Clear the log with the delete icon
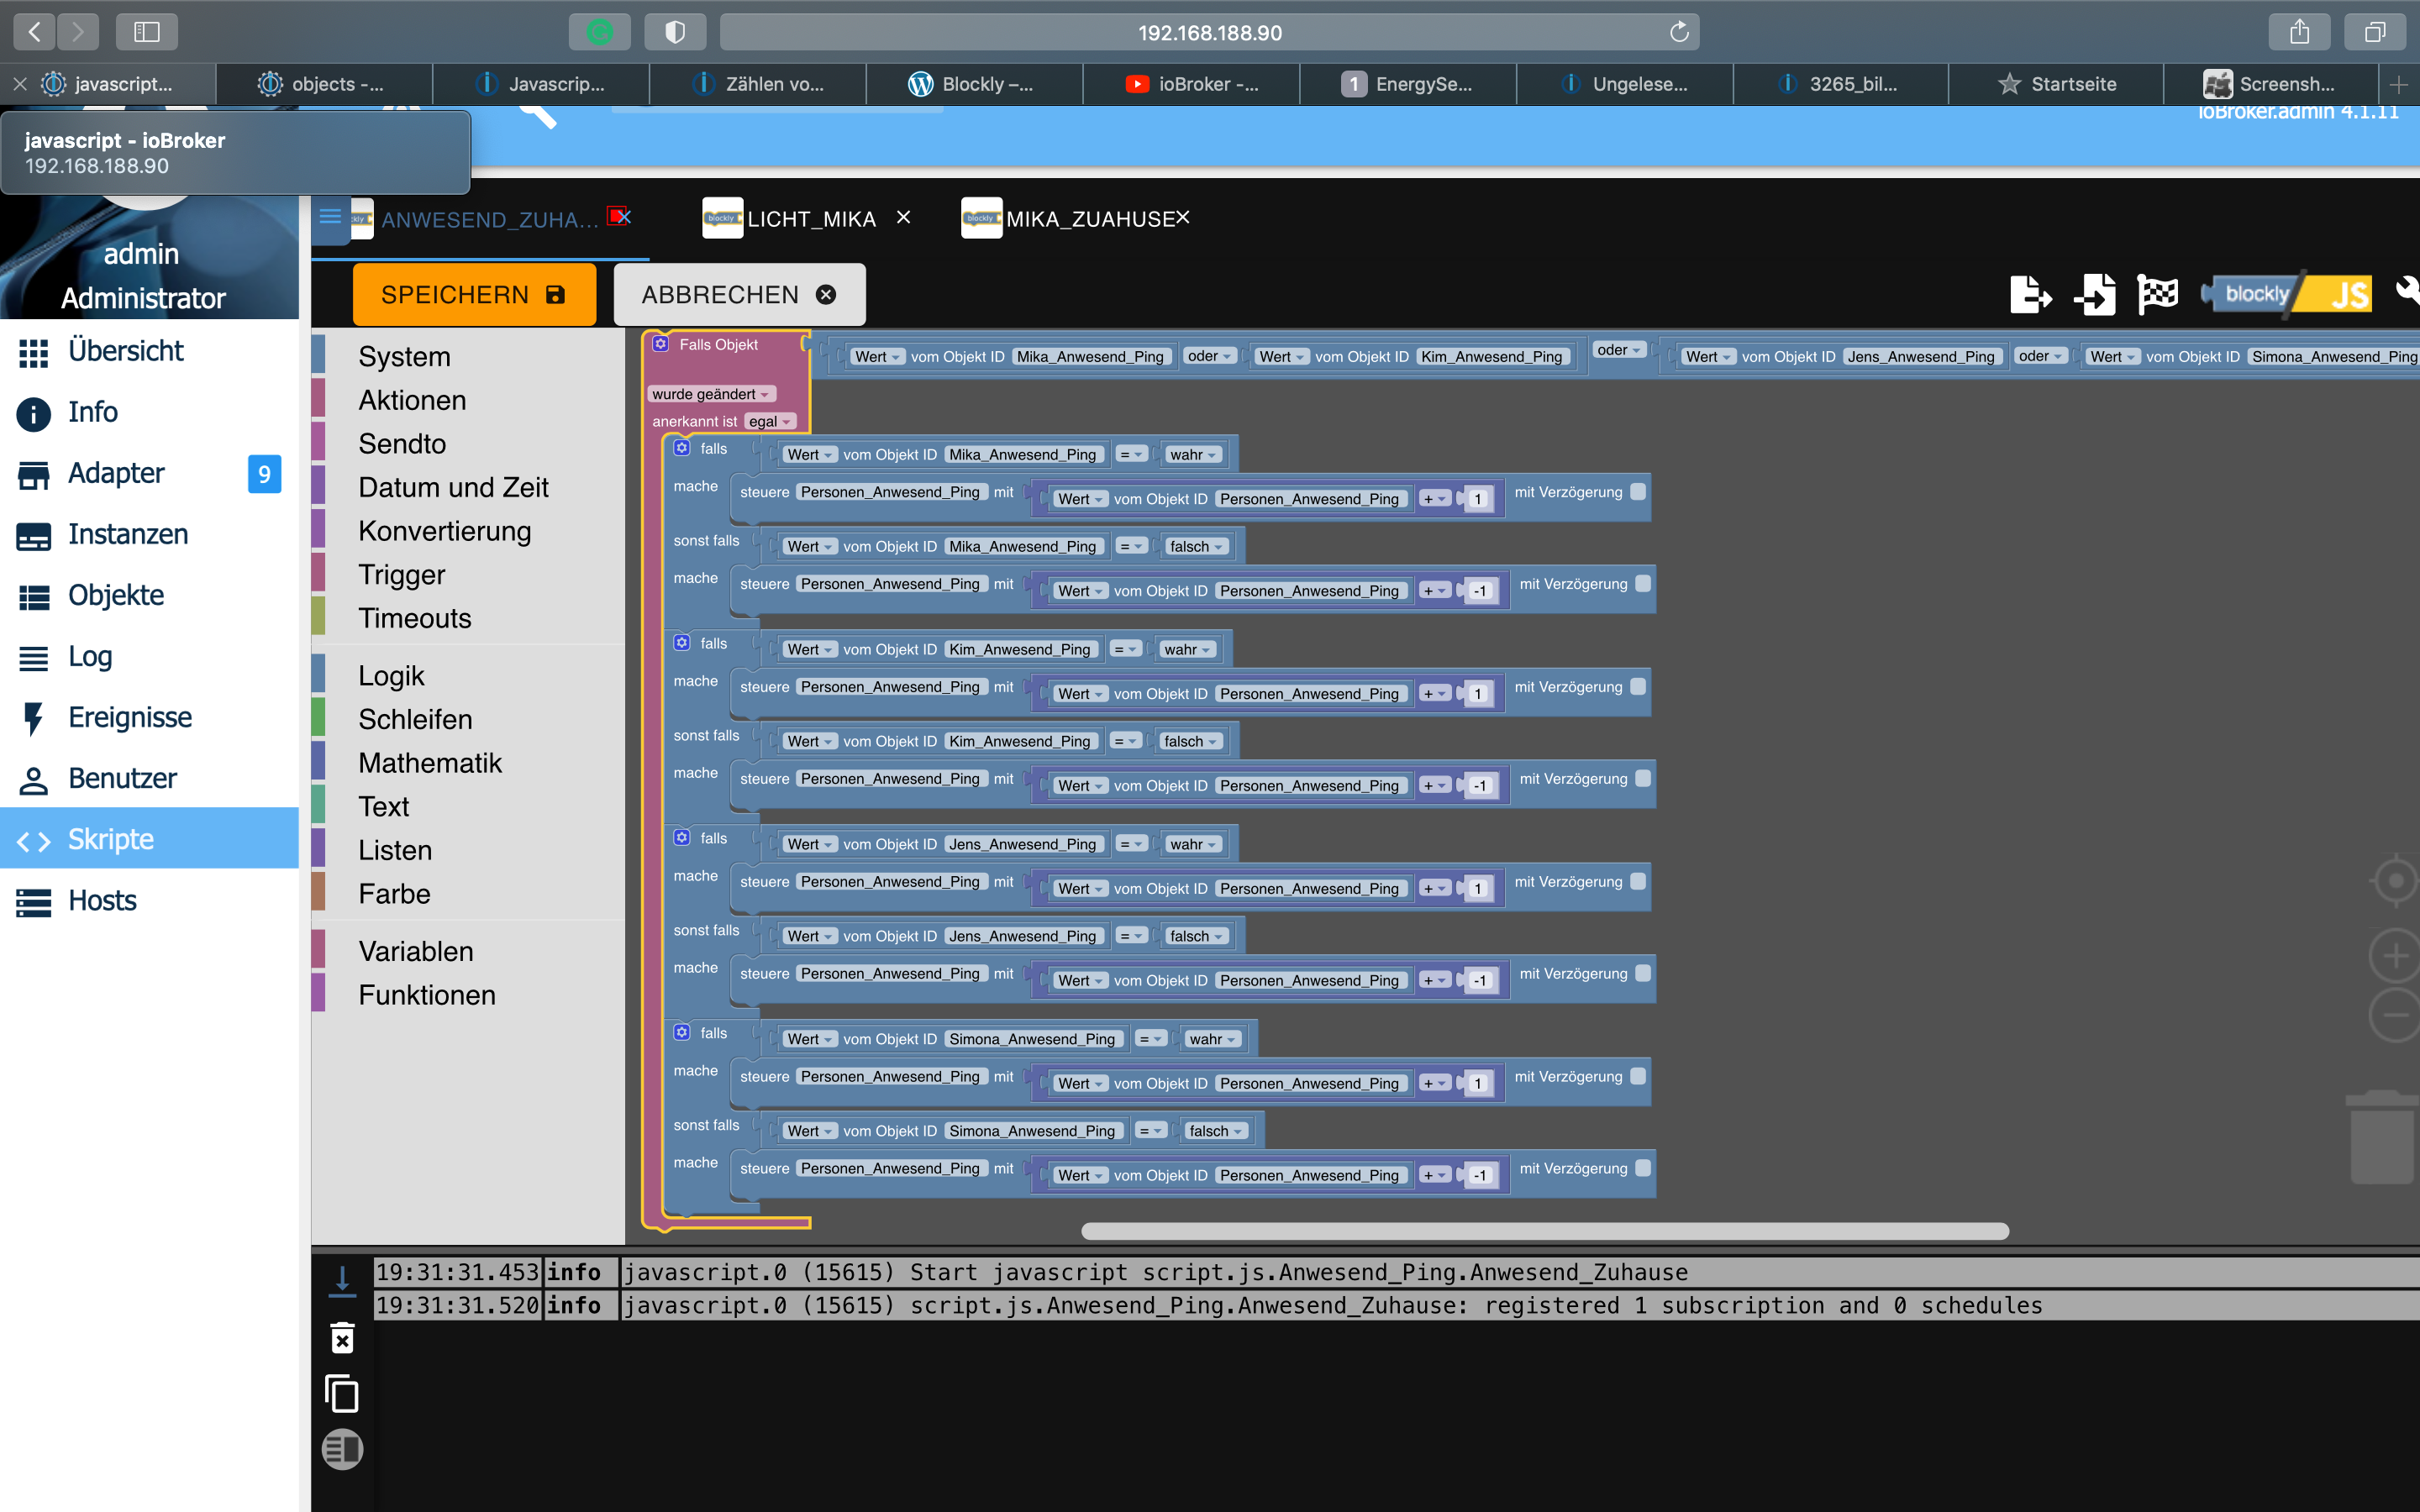The height and width of the screenshot is (1512, 2420). point(342,1337)
